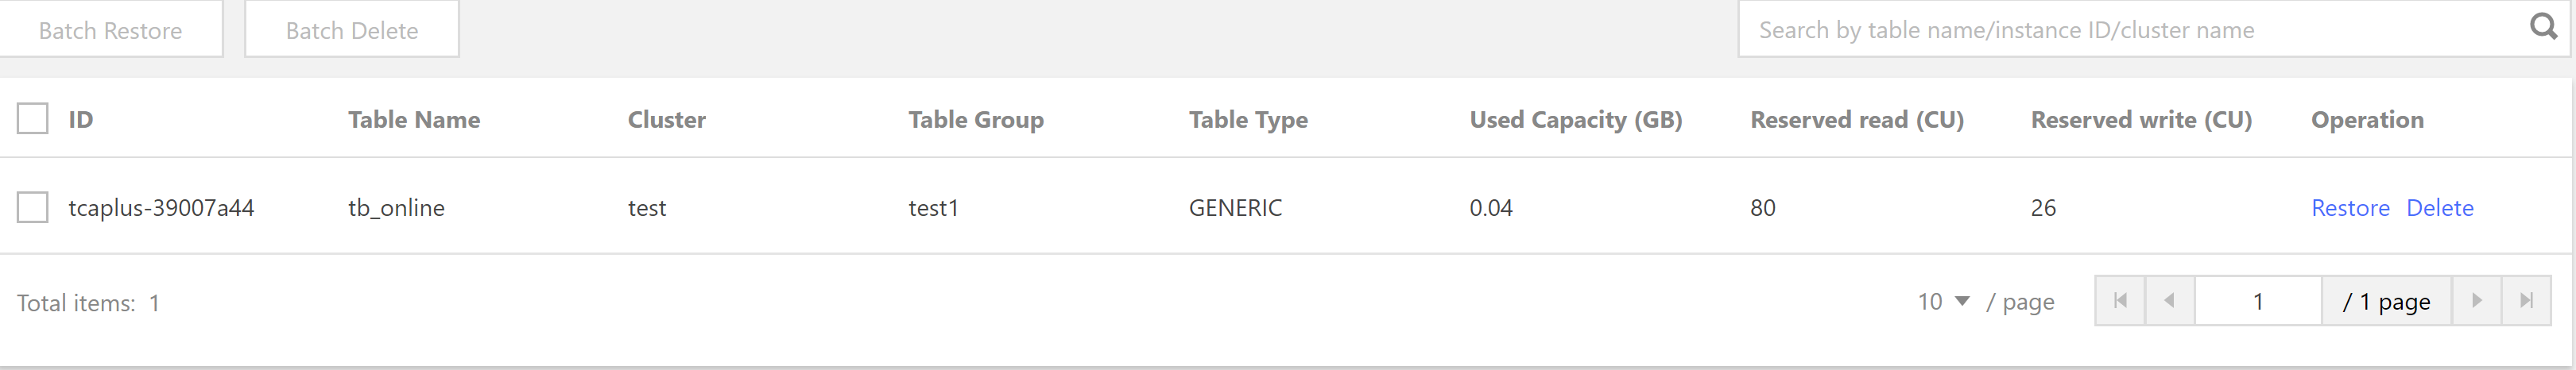Select the tcaplus-39007a44 ID text
The height and width of the screenshot is (370, 2576).
click(x=161, y=208)
